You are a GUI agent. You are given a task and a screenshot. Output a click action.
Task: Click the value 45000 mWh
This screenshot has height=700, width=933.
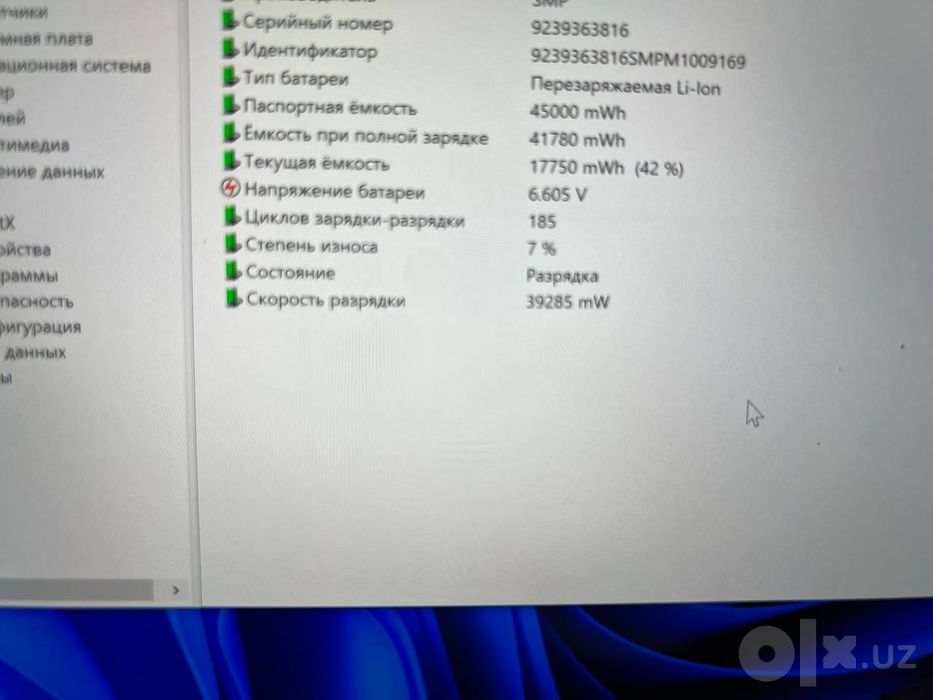click(578, 112)
